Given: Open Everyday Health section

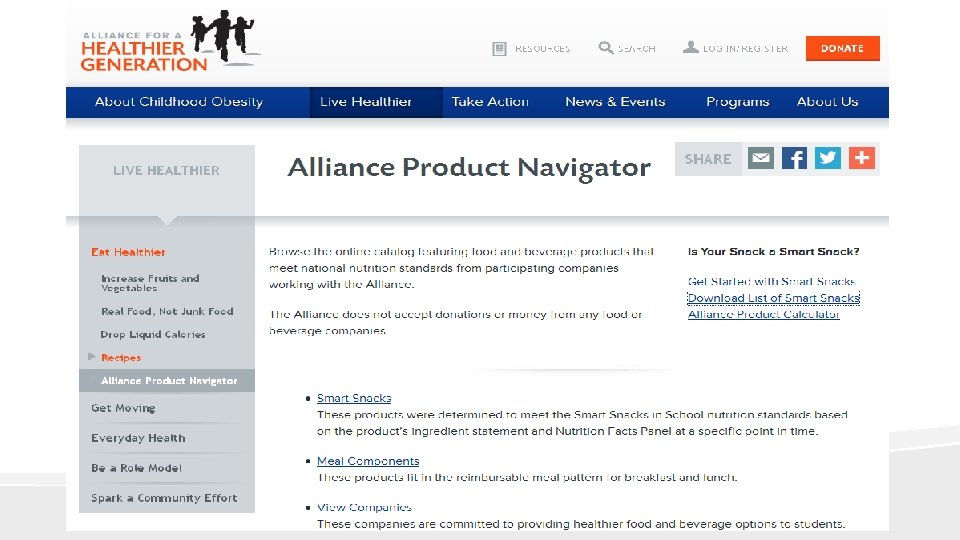Looking at the screenshot, I should (x=138, y=438).
